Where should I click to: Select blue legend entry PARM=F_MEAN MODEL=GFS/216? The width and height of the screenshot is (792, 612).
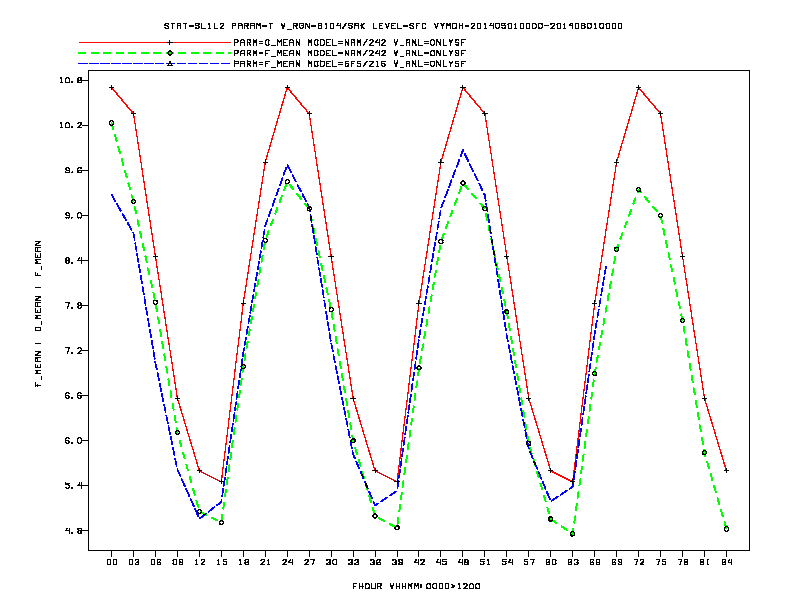[350, 64]
